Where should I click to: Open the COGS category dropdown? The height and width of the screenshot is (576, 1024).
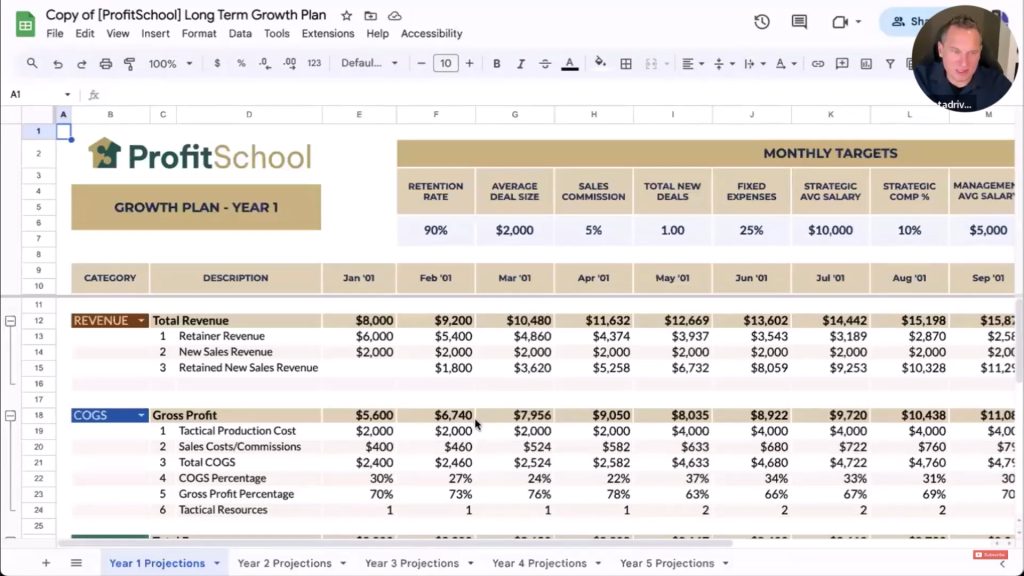coord(141,415)
